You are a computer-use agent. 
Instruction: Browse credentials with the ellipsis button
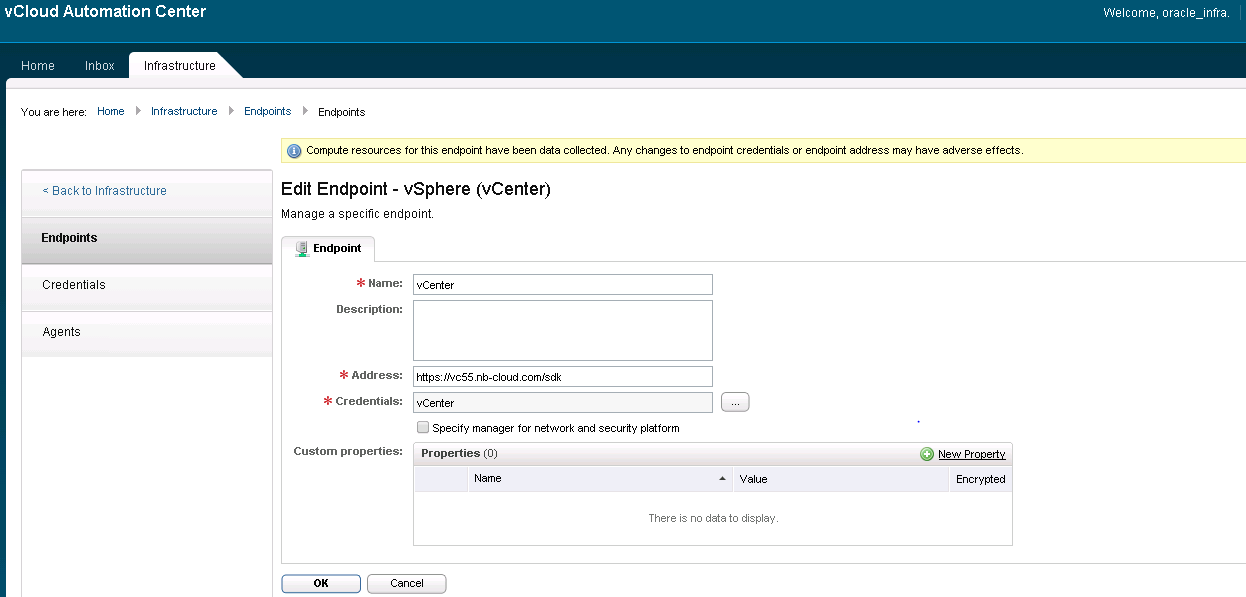pyautogui.click(x=735, y=402)
